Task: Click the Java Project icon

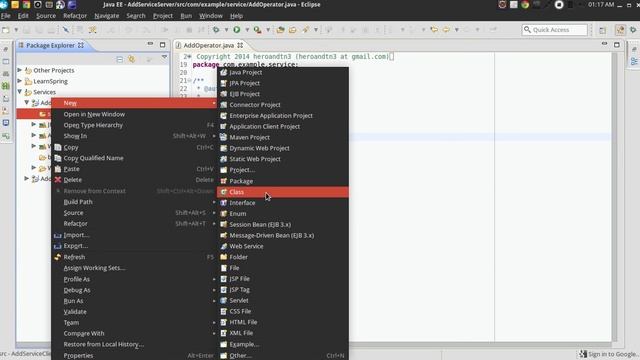Action: point(223,72)
